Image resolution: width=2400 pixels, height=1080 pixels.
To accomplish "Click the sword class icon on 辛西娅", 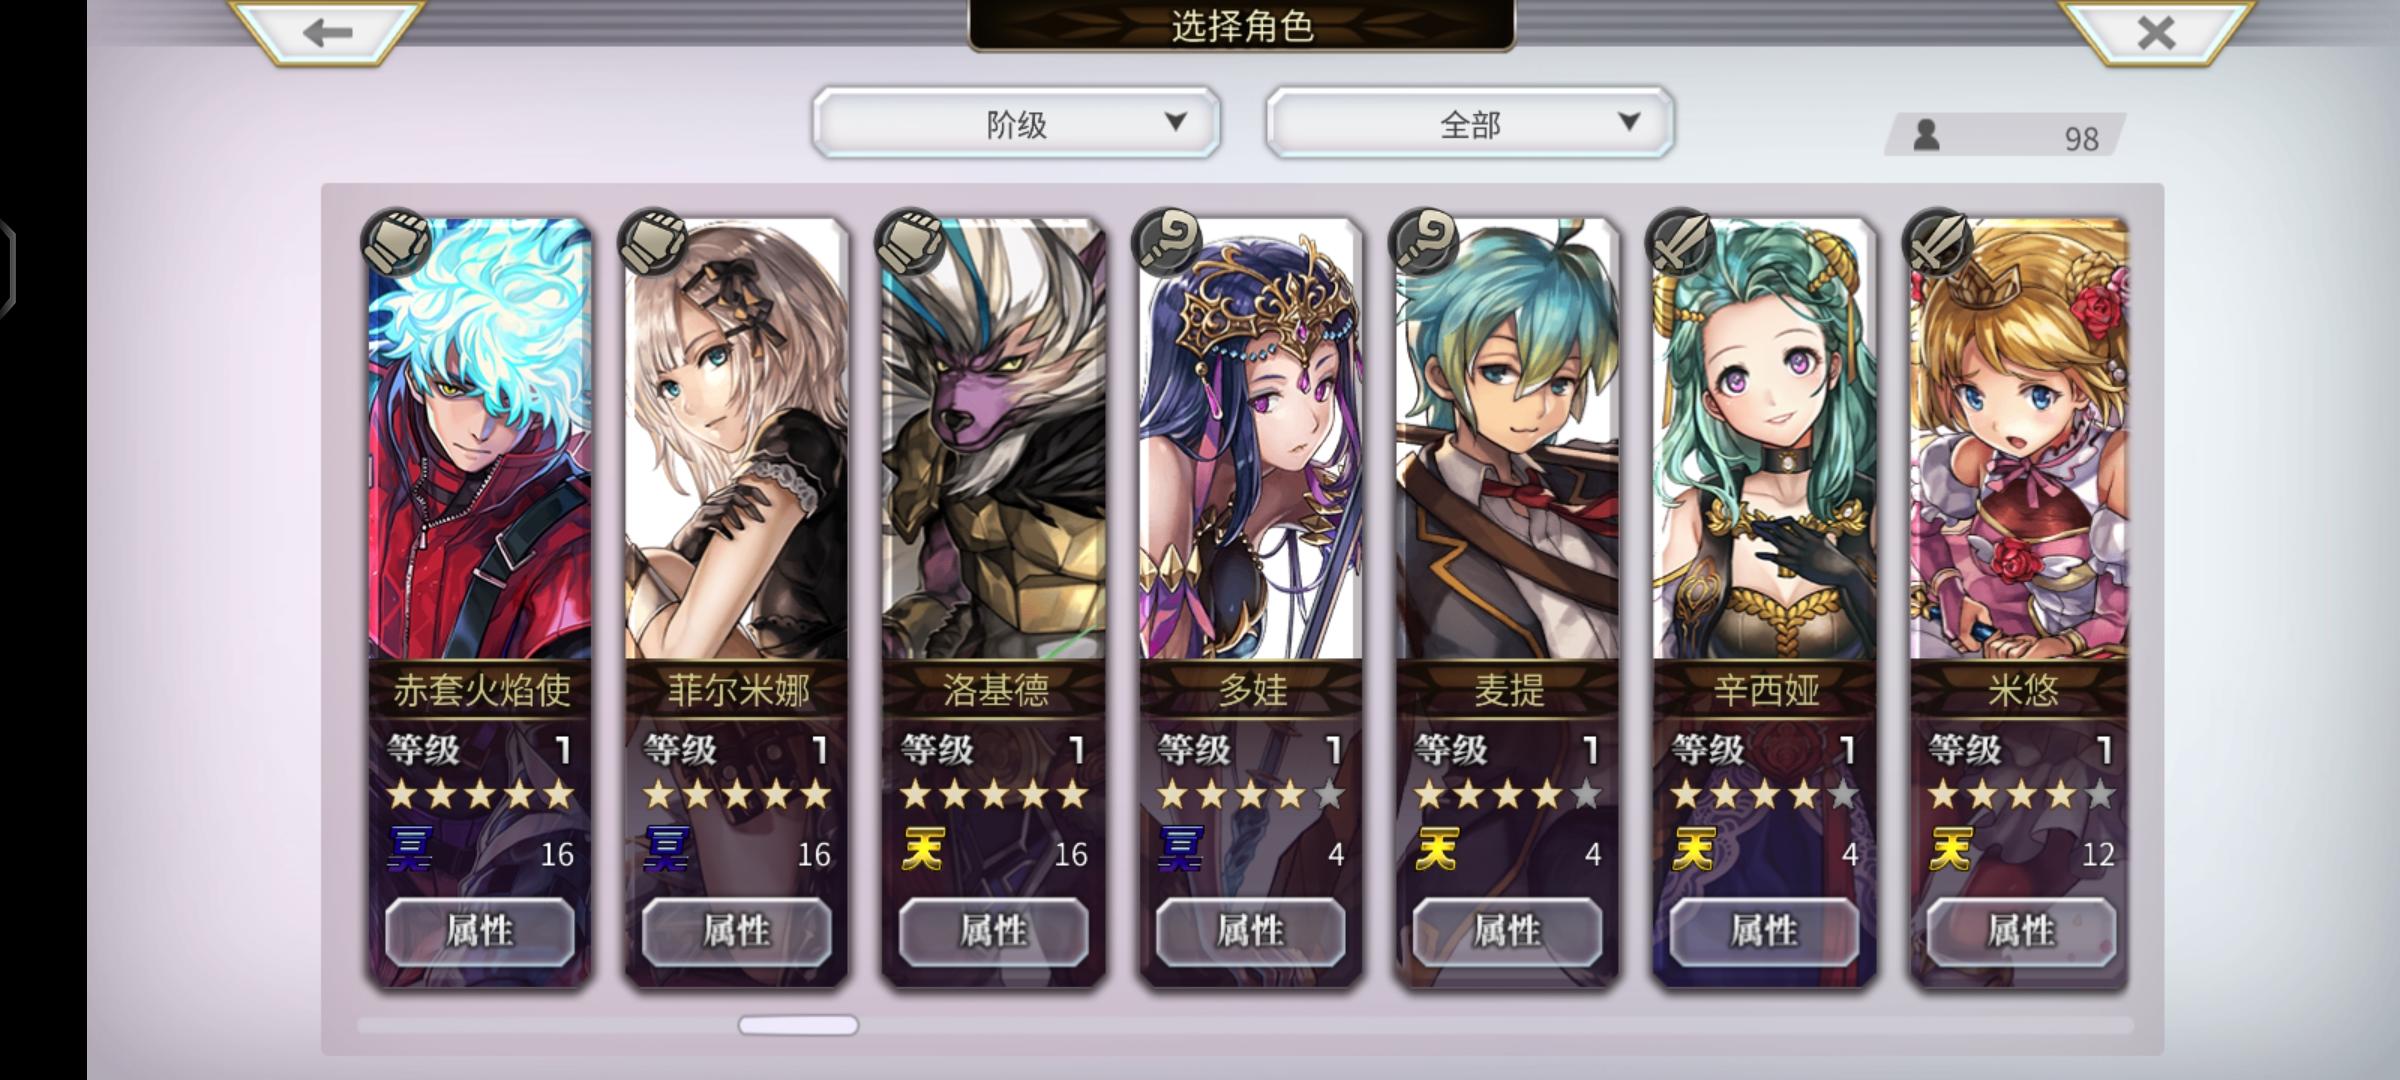I will click(x=1680, y=242).
